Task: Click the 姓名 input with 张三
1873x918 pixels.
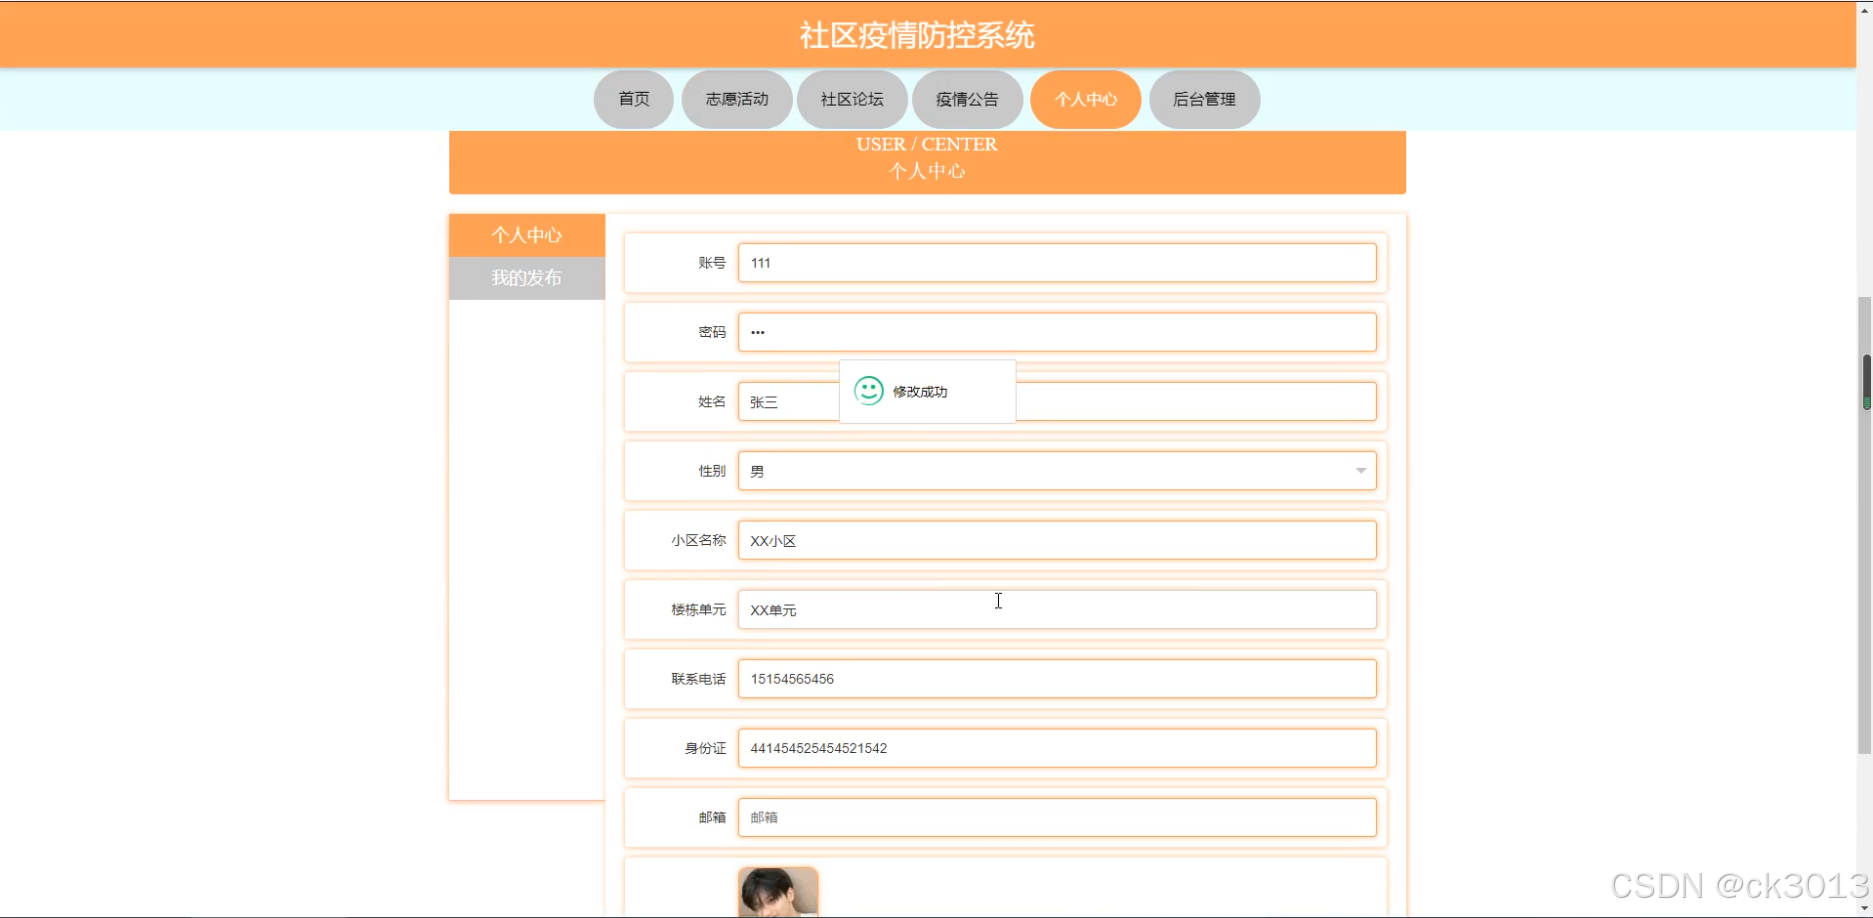Action: pos(1057,401)
